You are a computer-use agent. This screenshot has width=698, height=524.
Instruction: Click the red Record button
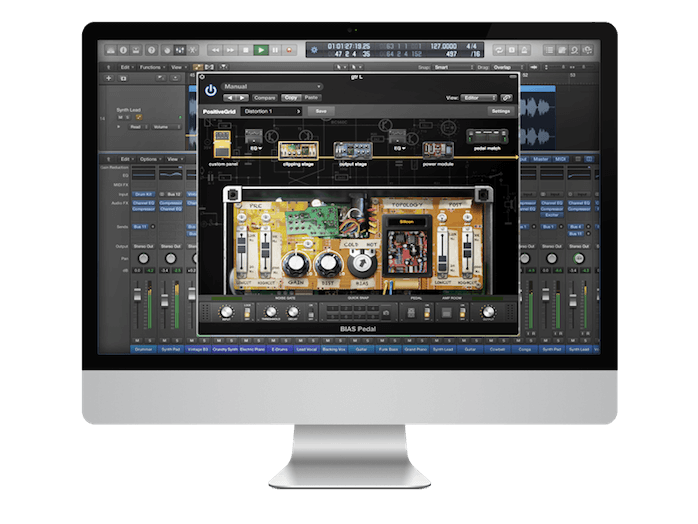point(289,50)
